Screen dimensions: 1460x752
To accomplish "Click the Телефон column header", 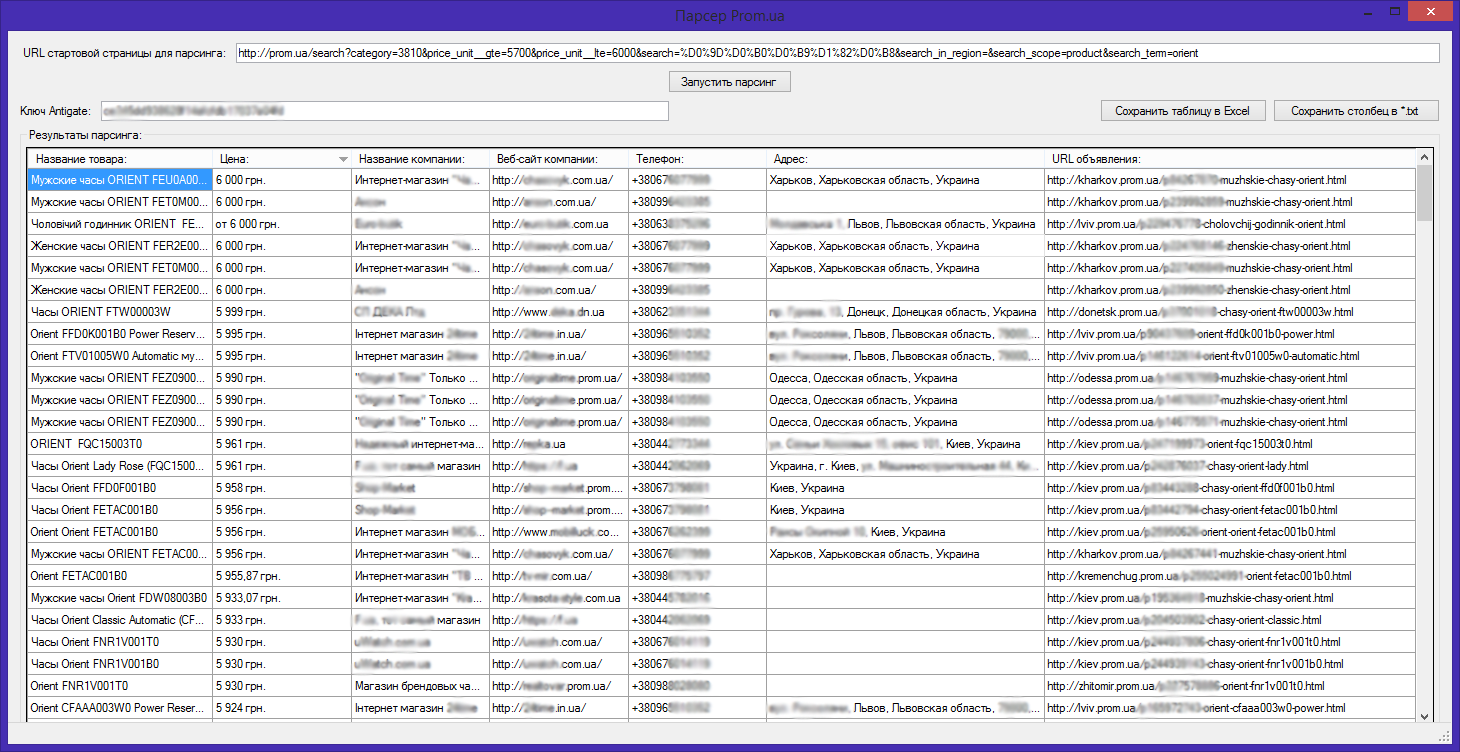I will pos(698,159).
